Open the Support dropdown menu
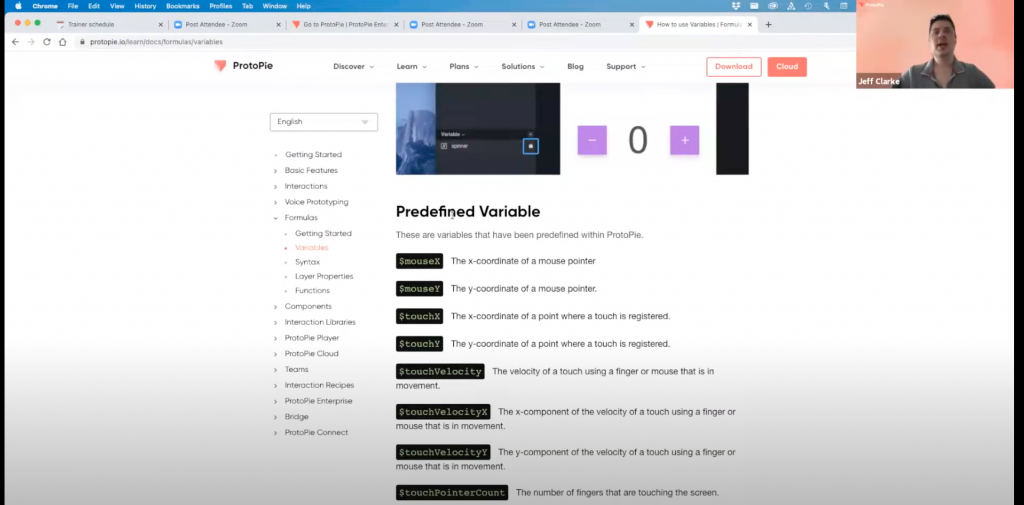 tap(626, 67)
